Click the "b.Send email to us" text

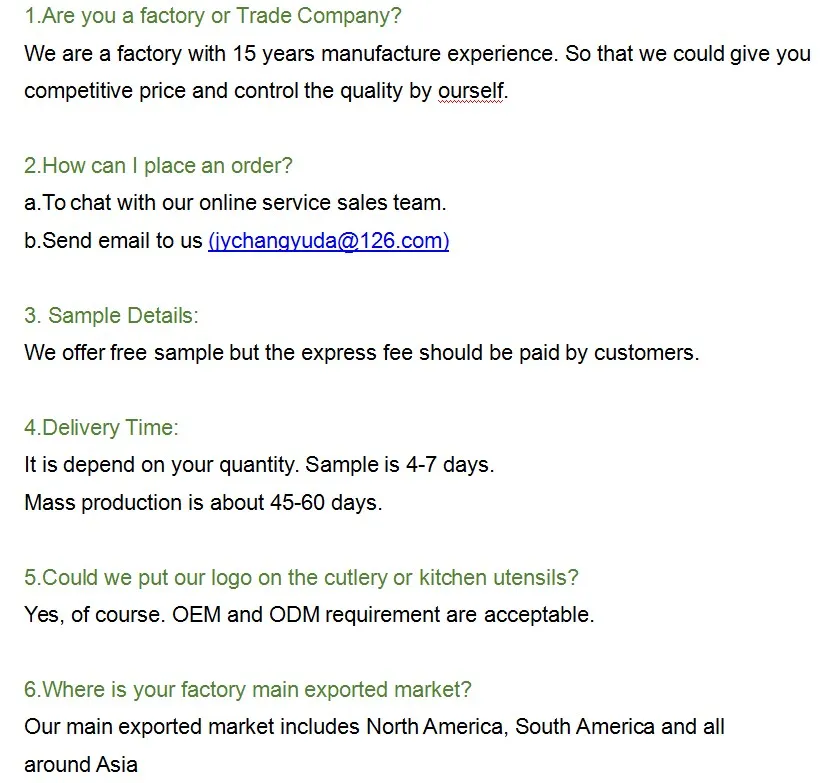tap(114, 241)
